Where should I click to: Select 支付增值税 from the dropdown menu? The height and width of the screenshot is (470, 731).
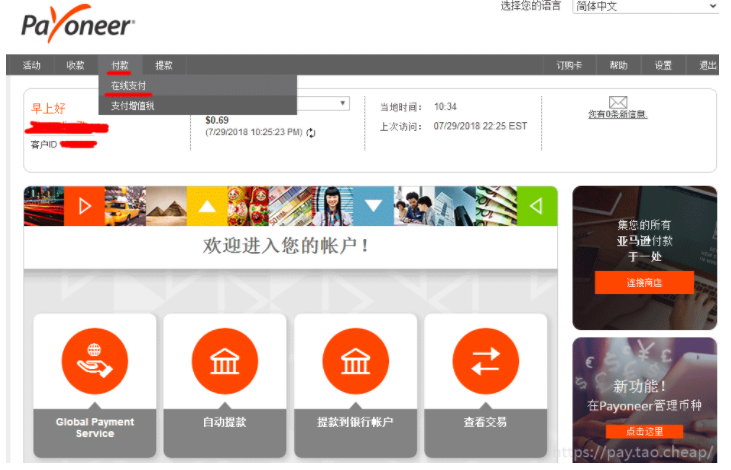click(198, 106)
